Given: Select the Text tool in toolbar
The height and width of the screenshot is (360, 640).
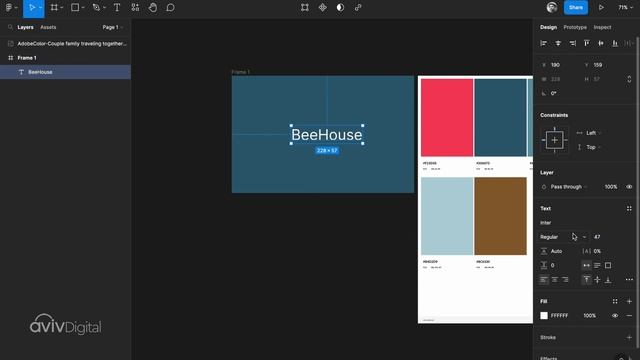Looking at the screenshot, I should [117, 7].
